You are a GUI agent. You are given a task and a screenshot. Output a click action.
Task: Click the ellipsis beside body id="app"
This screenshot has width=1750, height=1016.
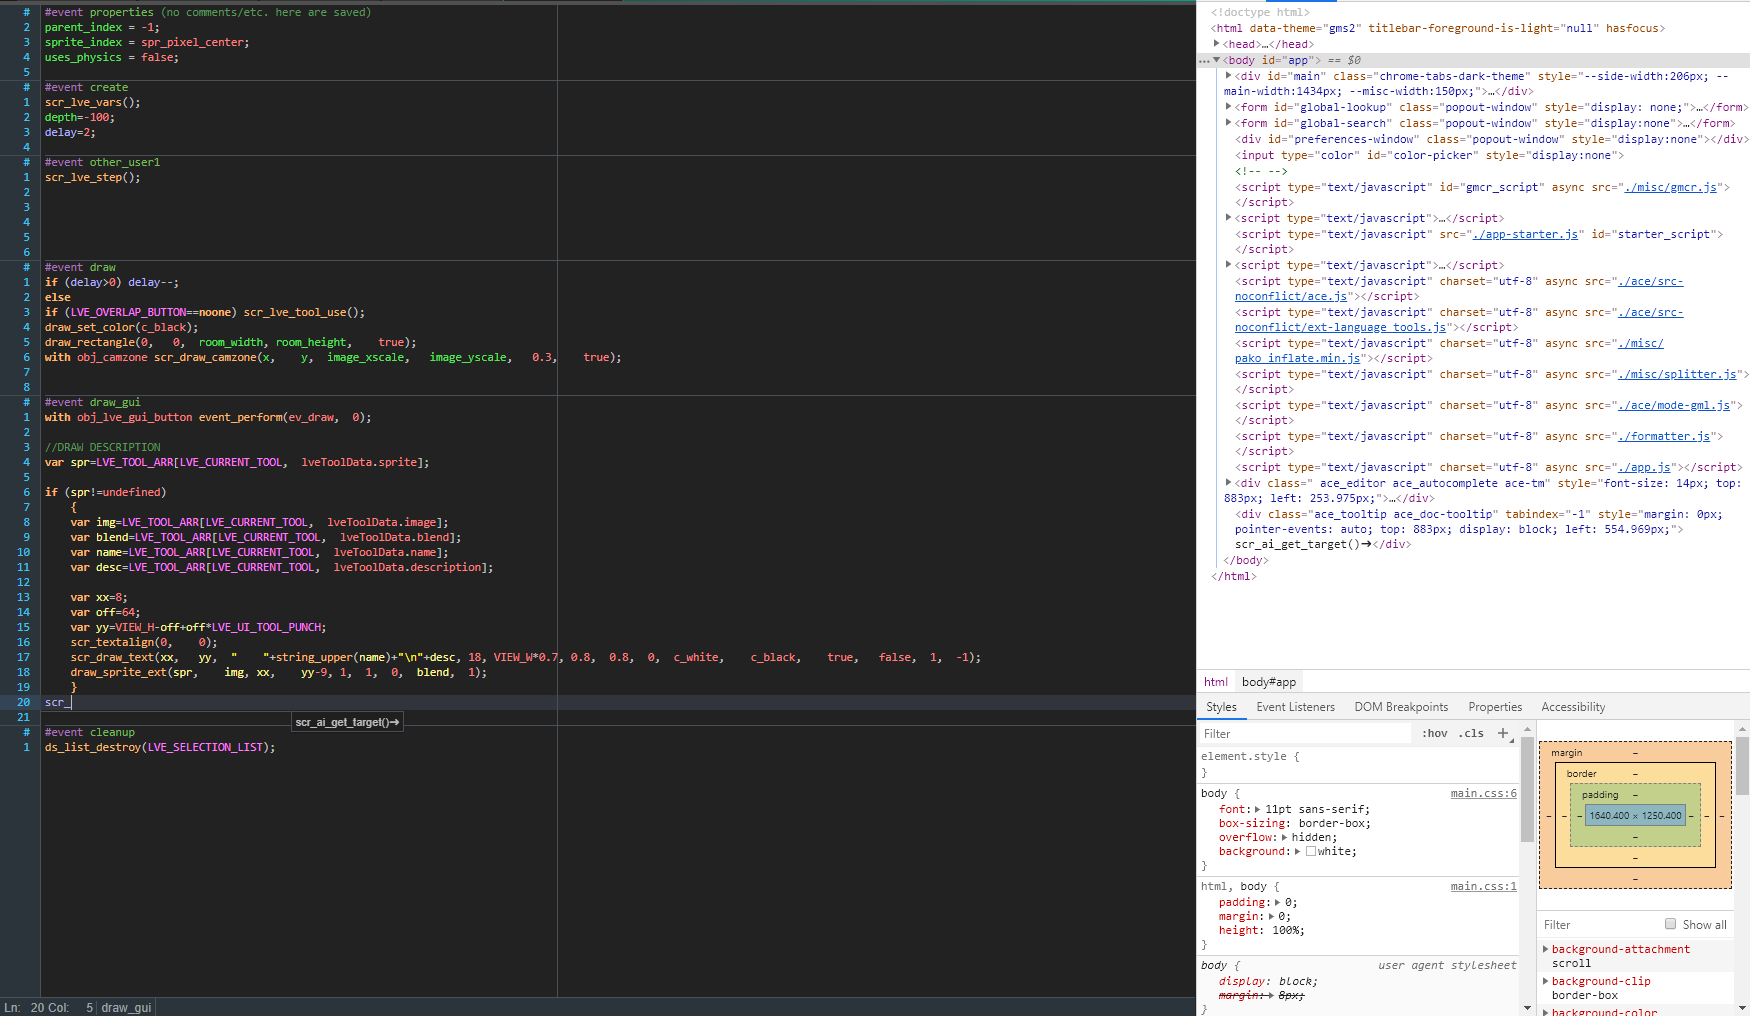(x=1204, y=61)
